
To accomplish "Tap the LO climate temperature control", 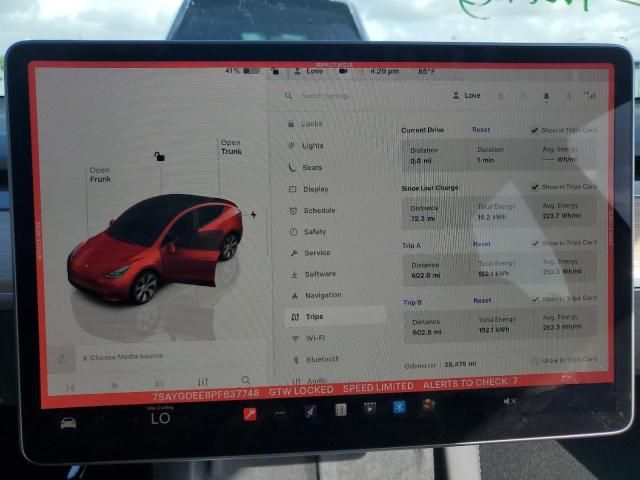I will point(160,419).
